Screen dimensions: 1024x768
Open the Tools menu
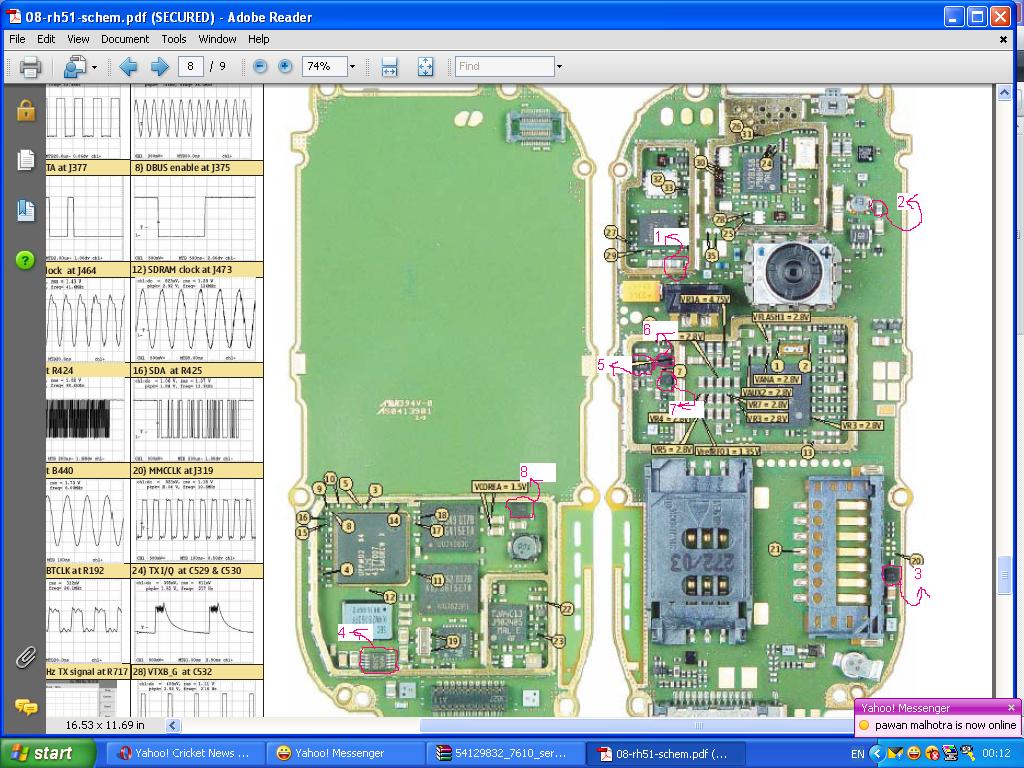tap(174, 39)
